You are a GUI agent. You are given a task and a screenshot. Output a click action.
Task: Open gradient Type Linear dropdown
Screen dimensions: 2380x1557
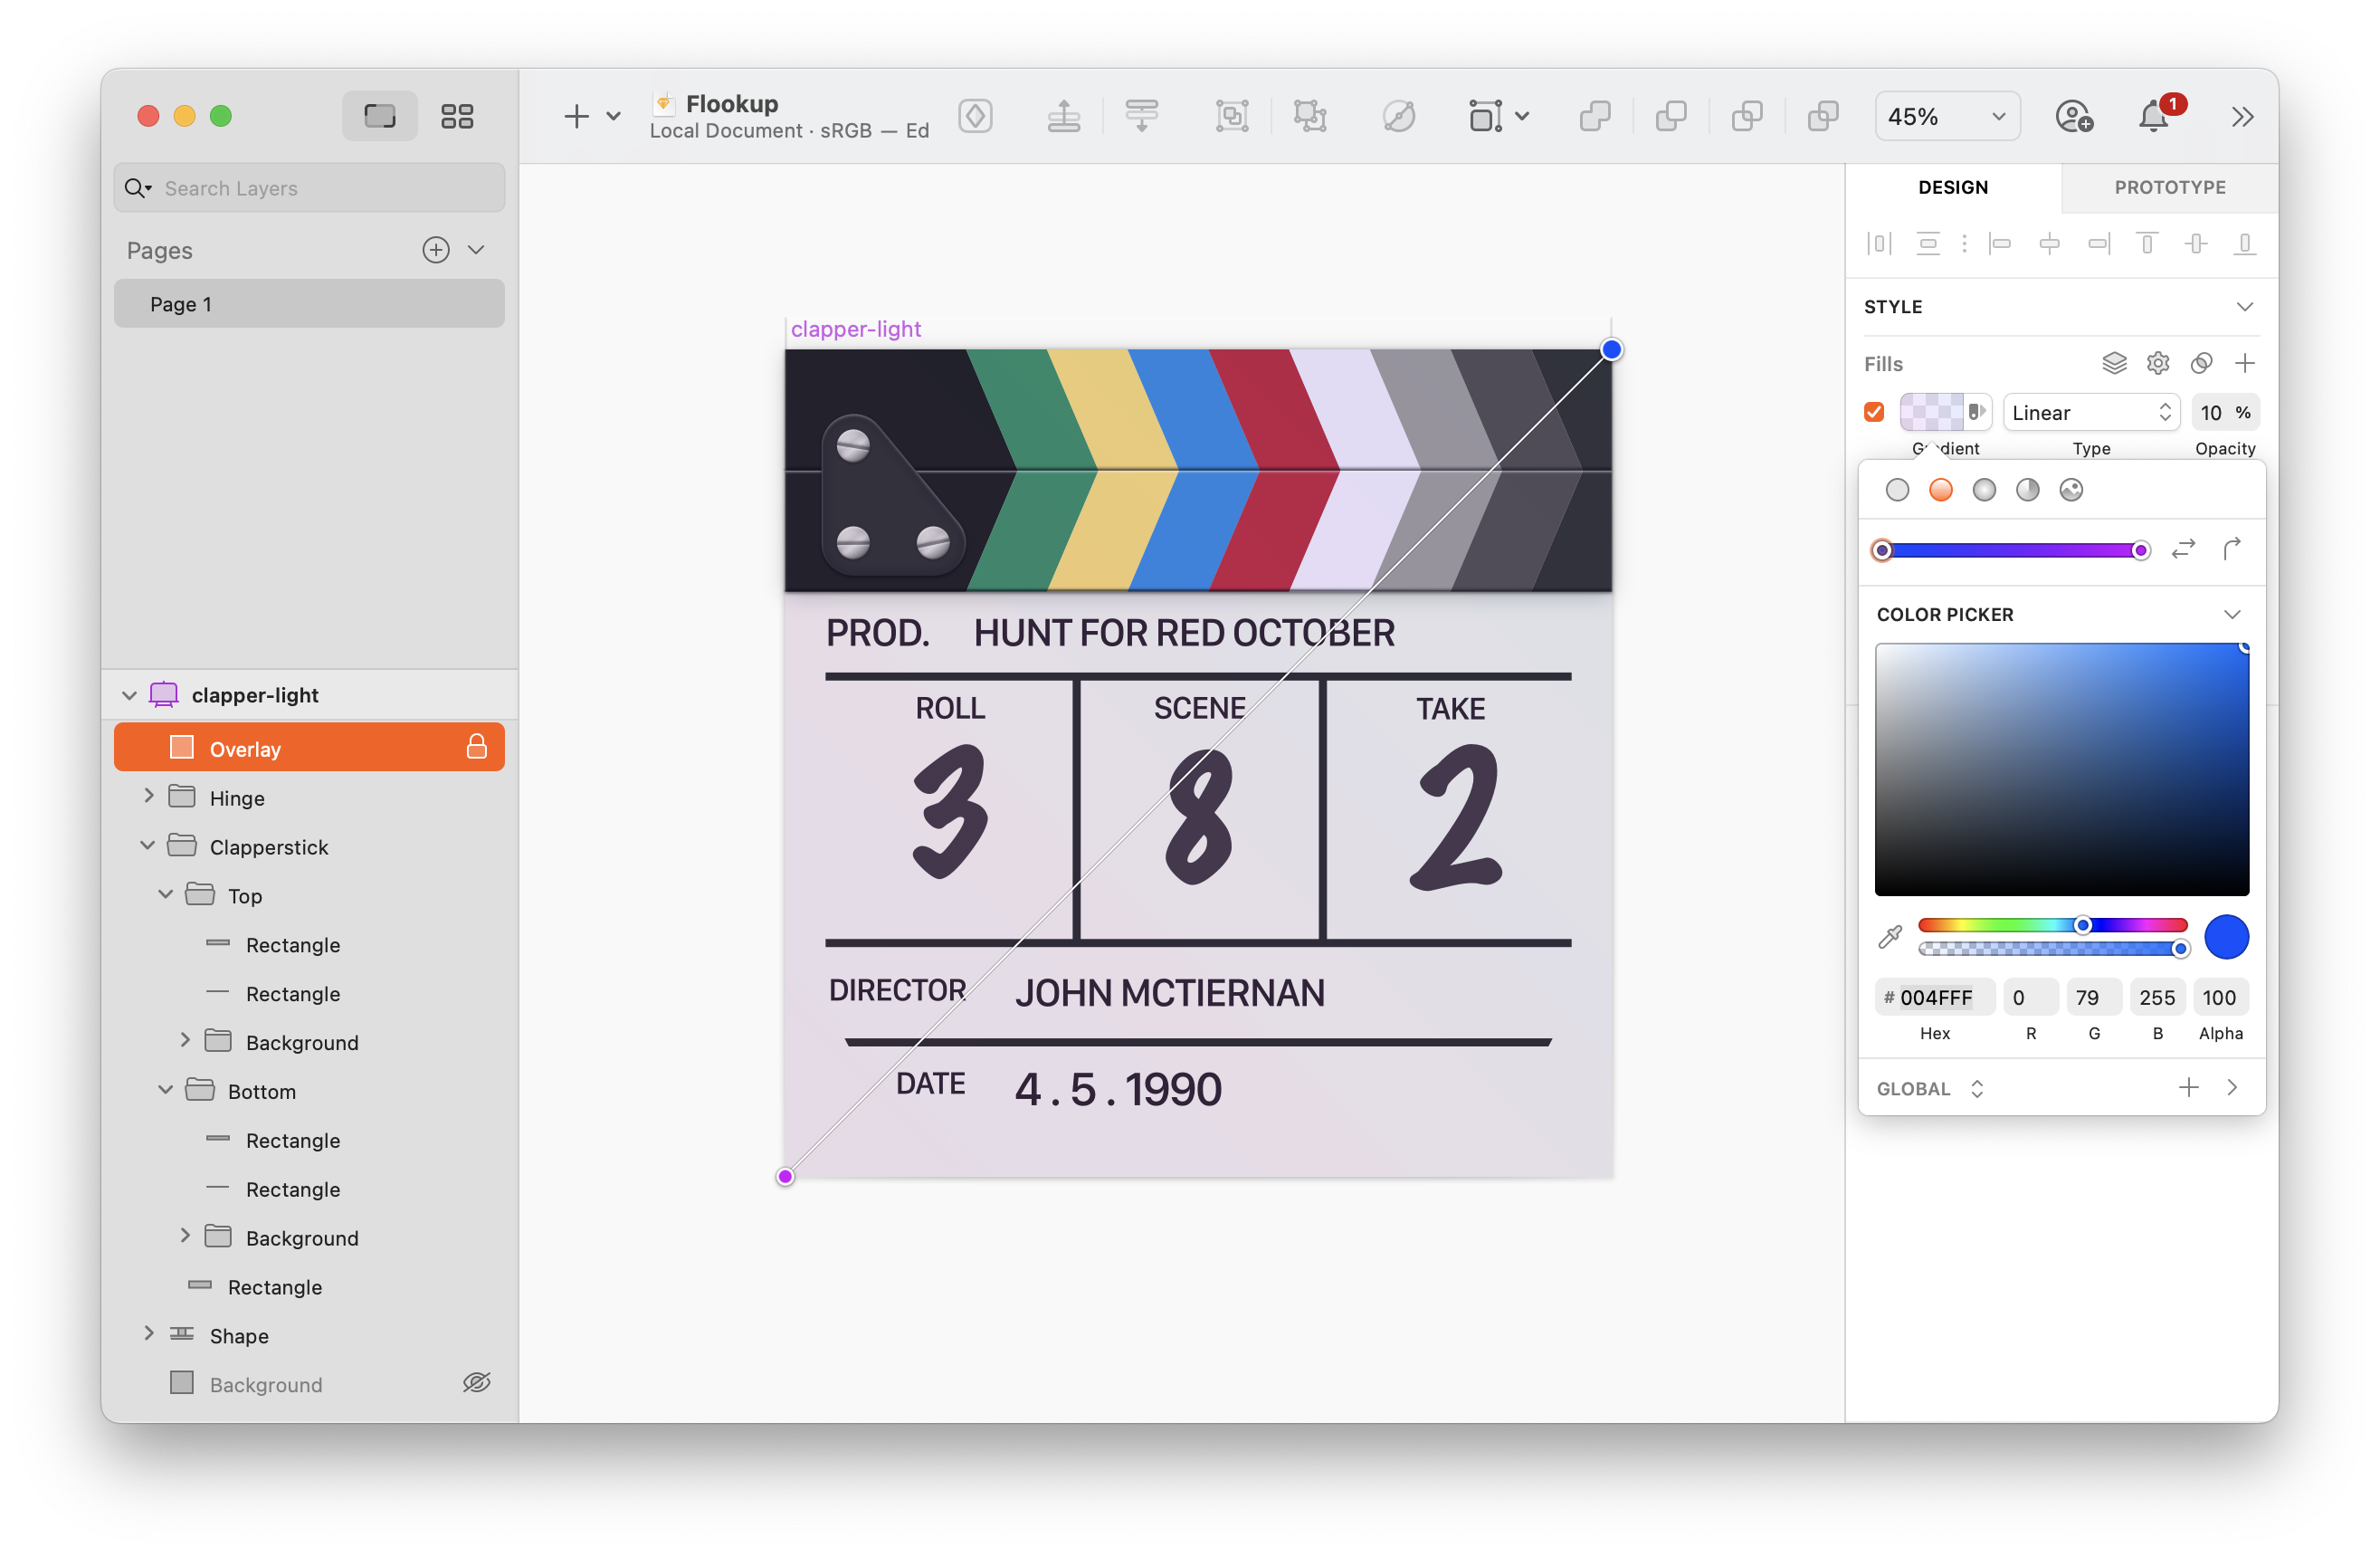tap(2091, 412)
